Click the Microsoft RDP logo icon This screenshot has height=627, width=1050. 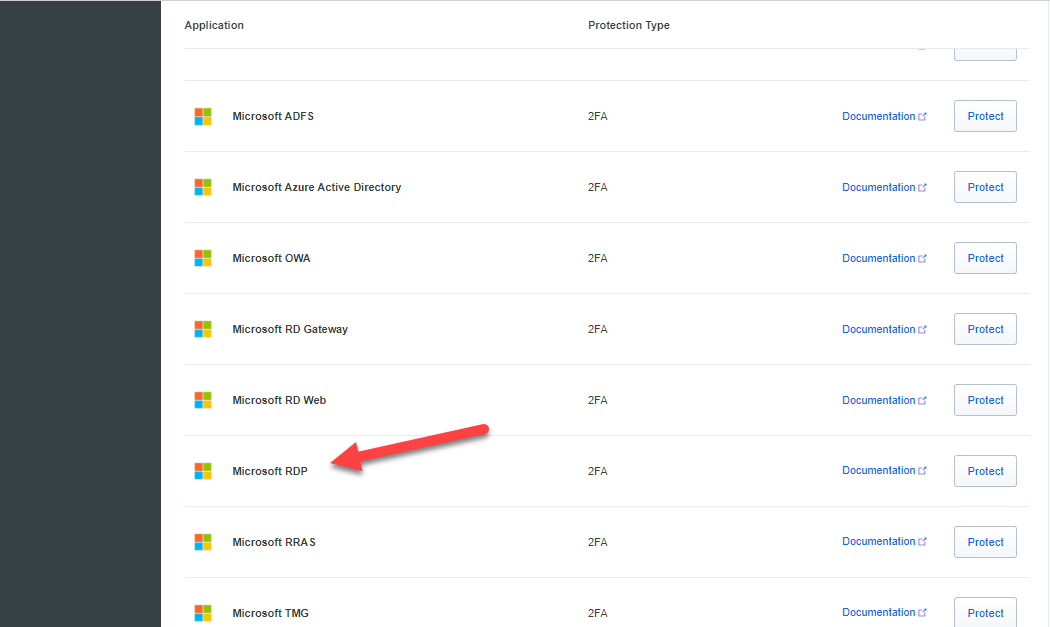[203, 472]
